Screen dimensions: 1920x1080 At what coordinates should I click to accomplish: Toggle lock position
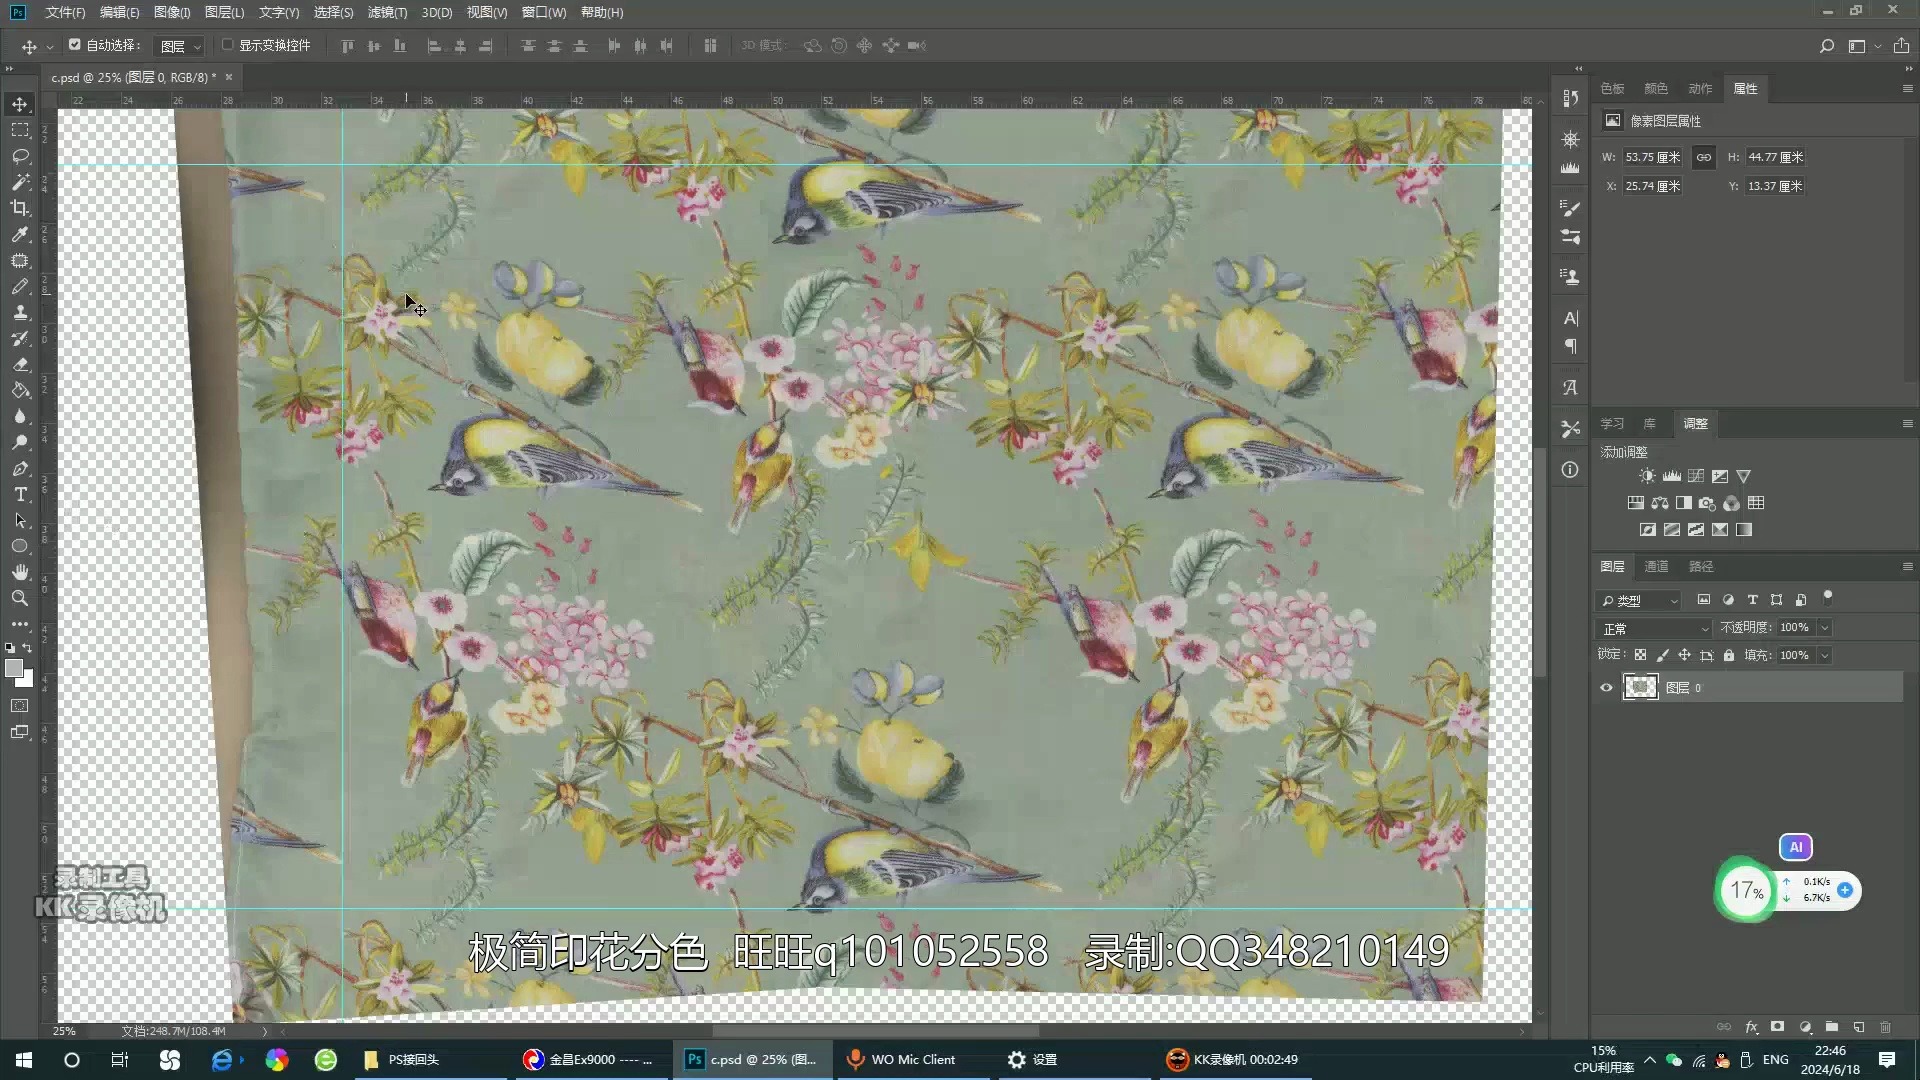(x=1684, y=655)
